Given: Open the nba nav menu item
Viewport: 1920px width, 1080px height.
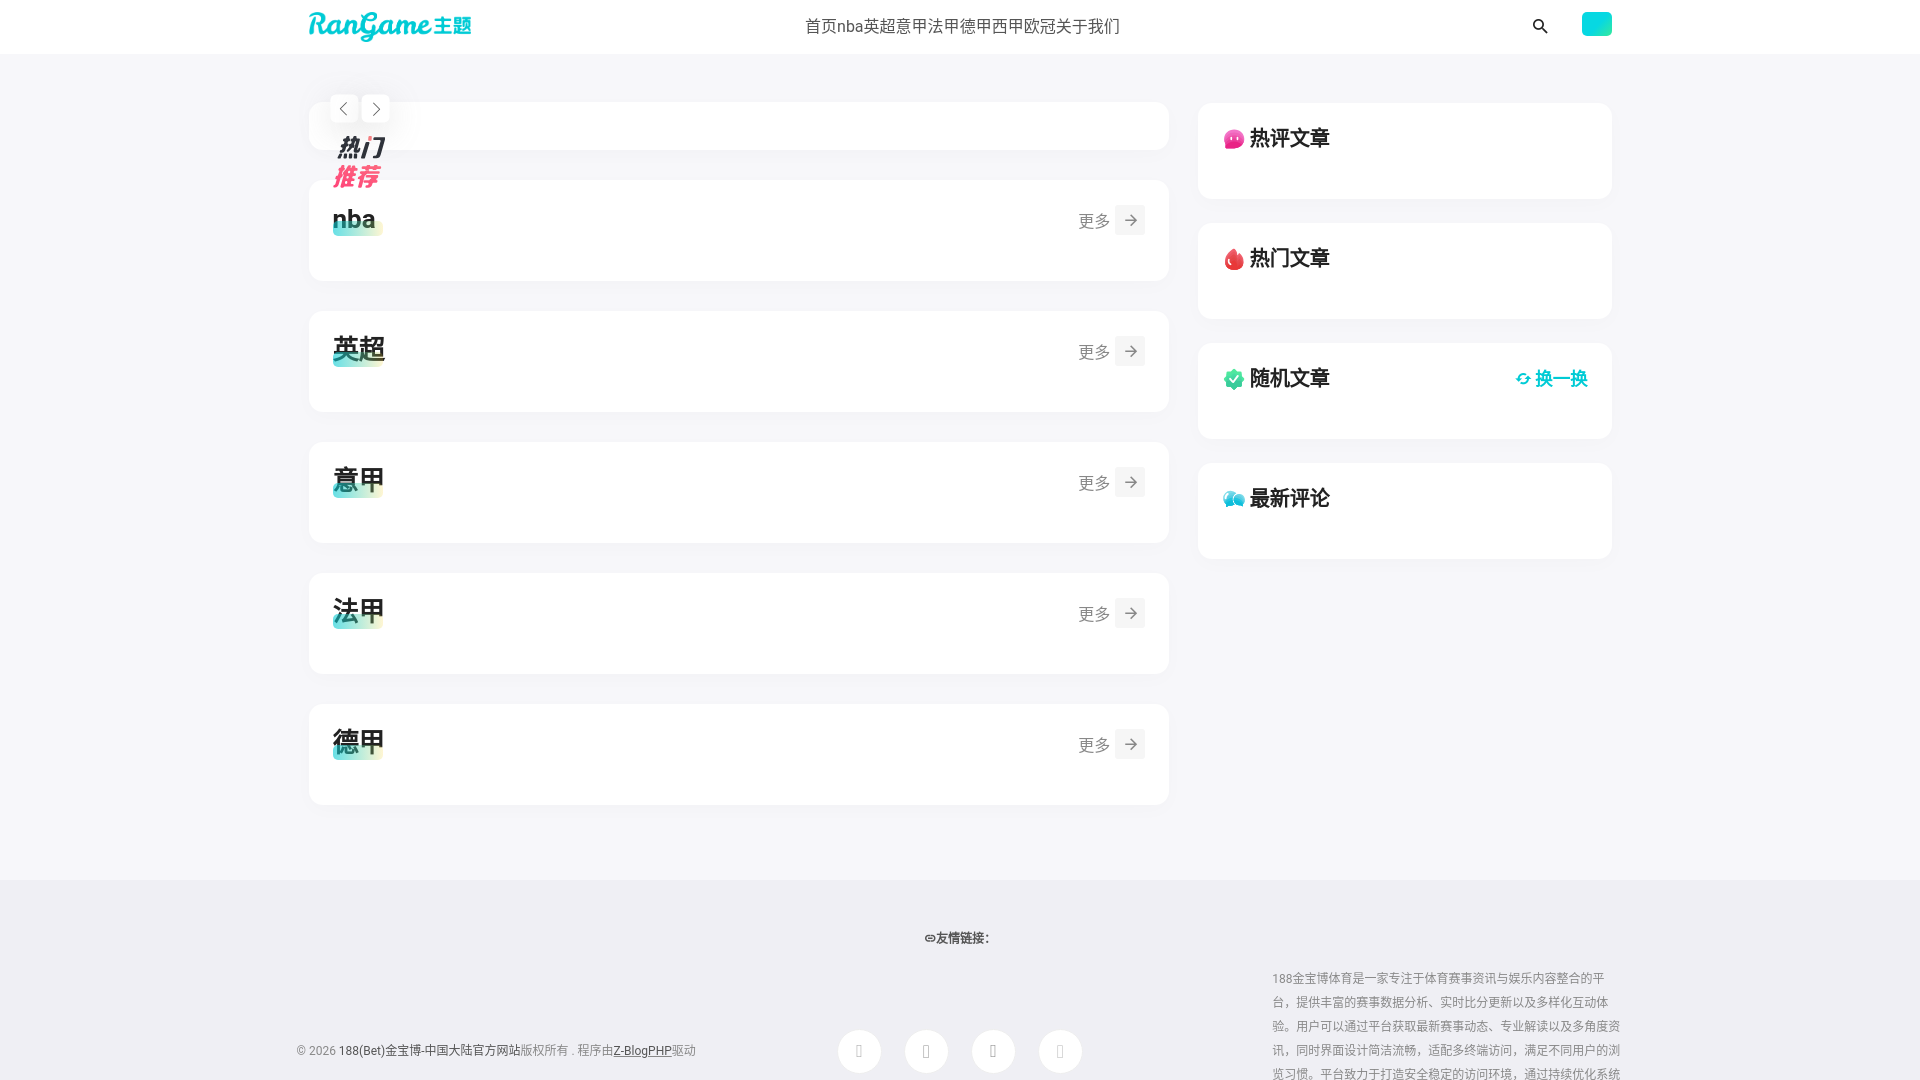Looking at the screenshot, I should (x=850, y=27).
